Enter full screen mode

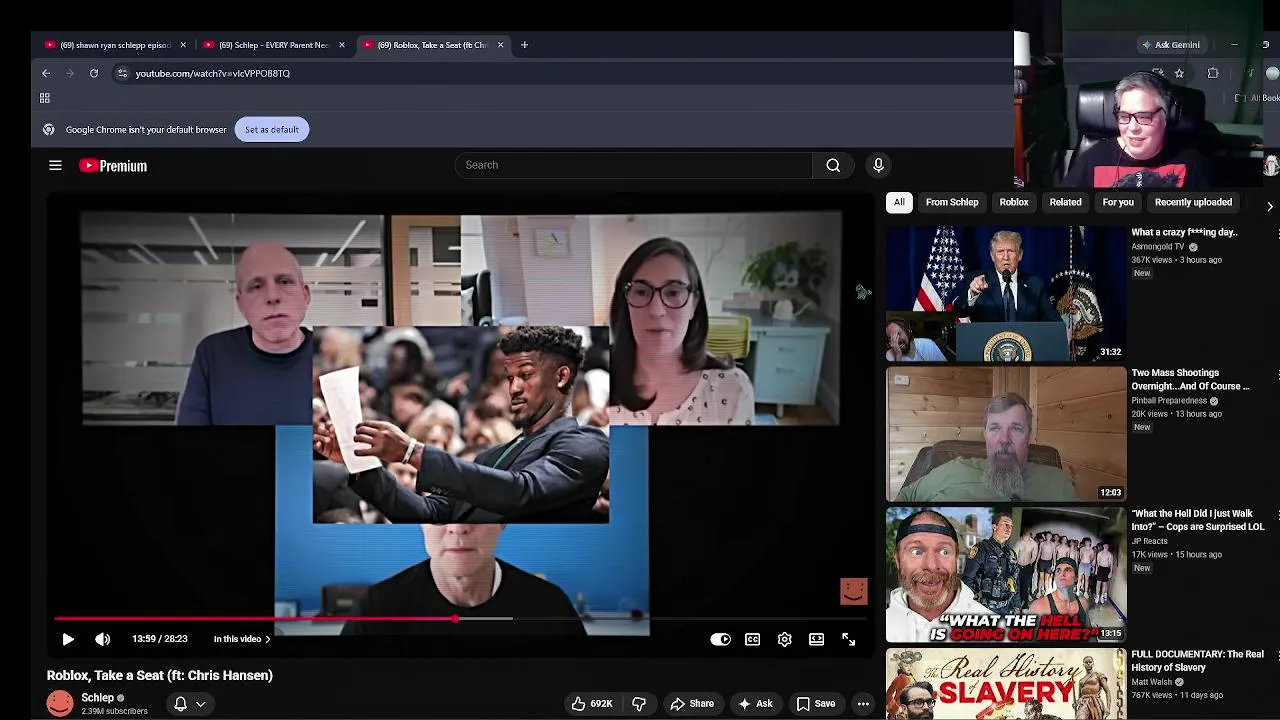tap(848, 639)
